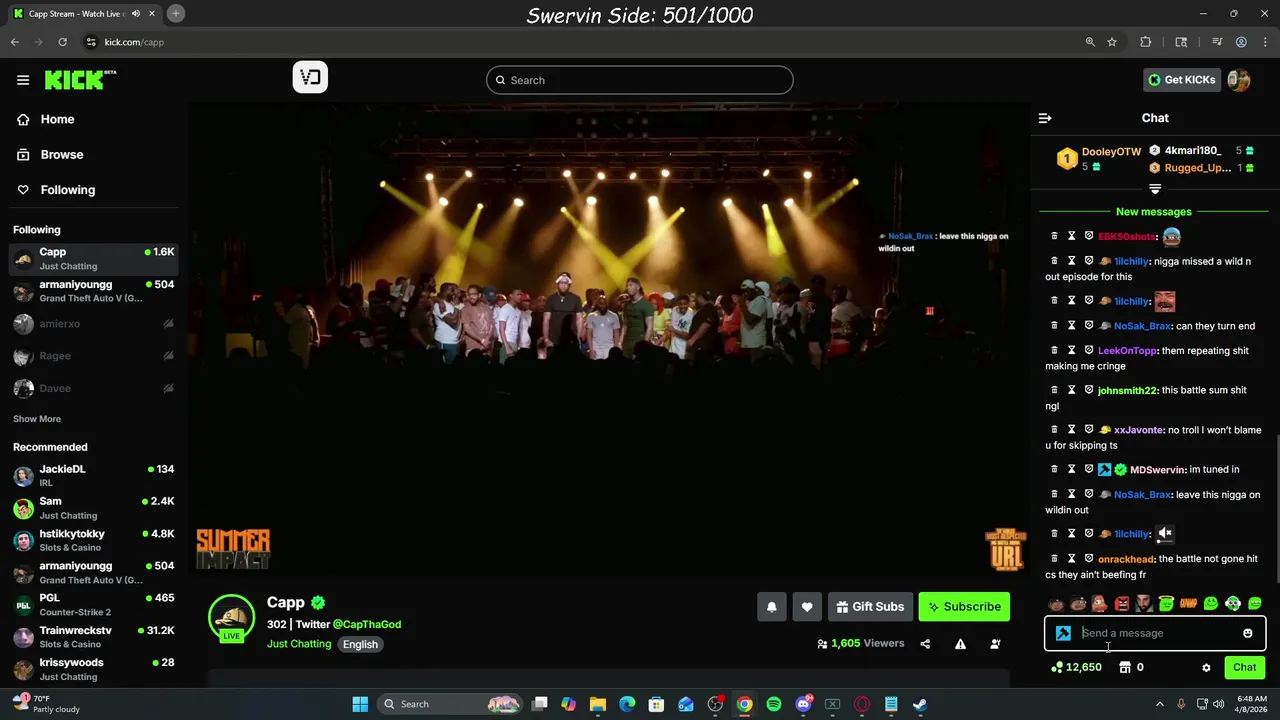This screenshot has height=720, width=1280.
Task: Open Discord from the taskbar
Action: point(803,704)
